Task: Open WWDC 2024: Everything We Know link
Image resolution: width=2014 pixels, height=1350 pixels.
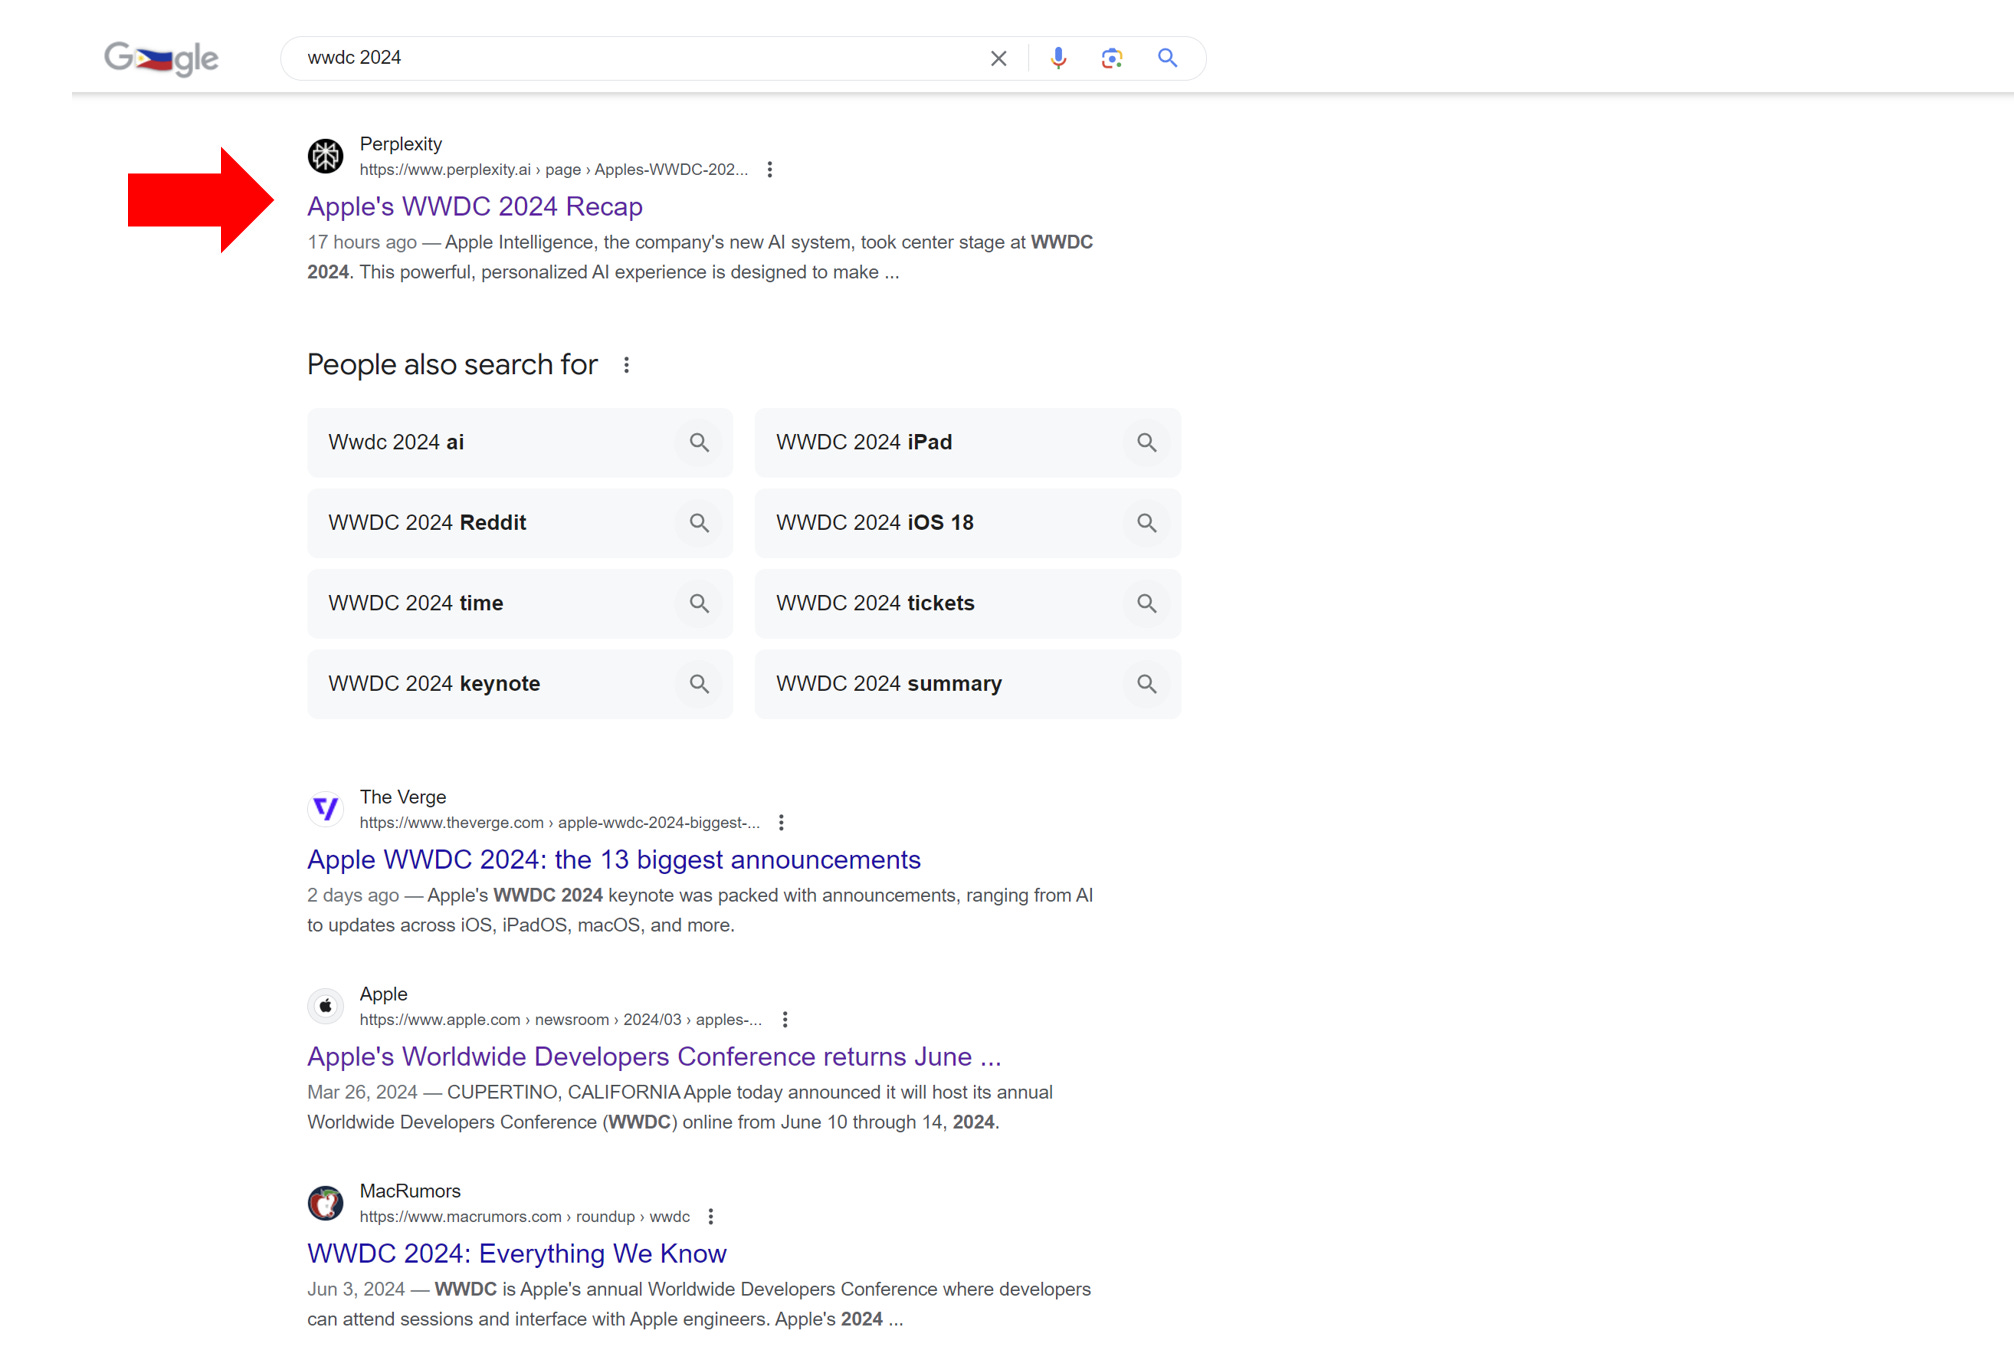Action: click(517, 1253)
